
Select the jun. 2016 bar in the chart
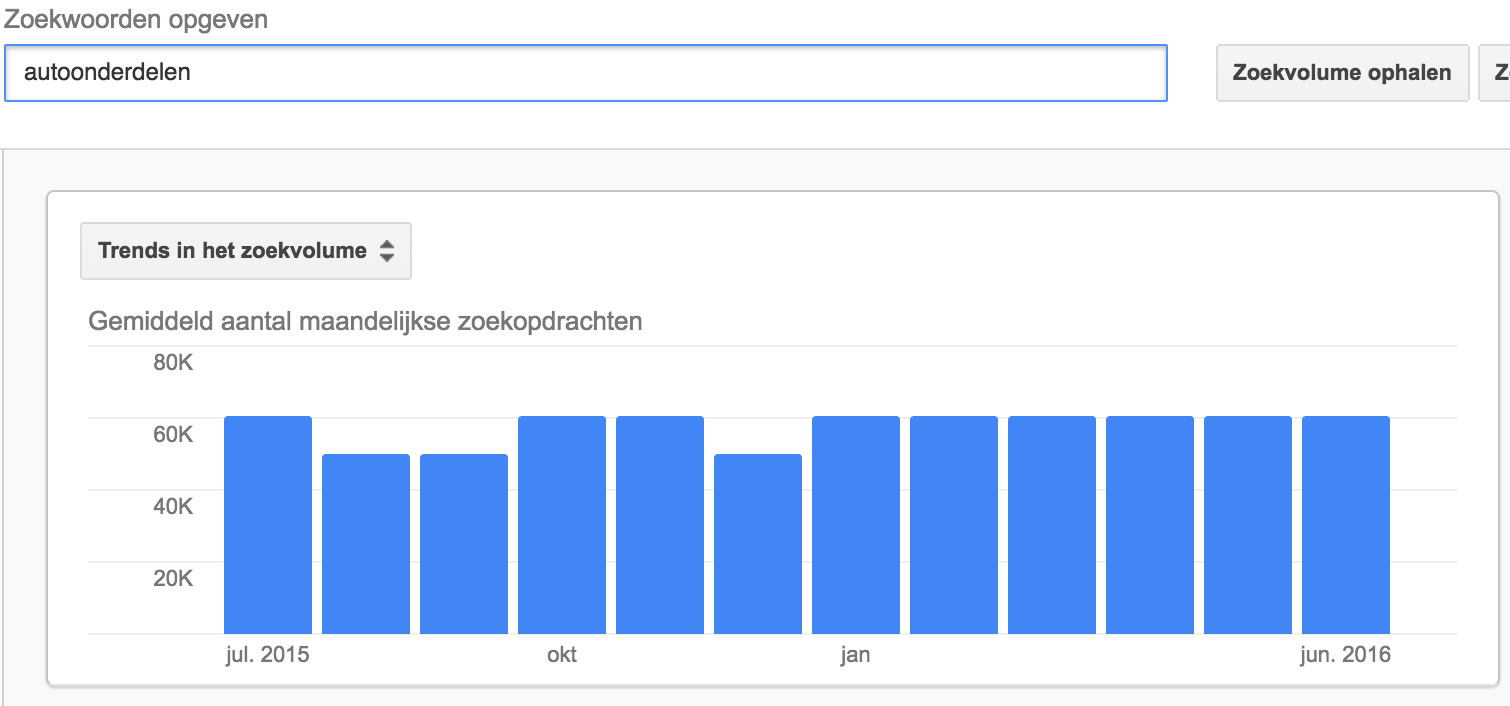pos(1346,525)
